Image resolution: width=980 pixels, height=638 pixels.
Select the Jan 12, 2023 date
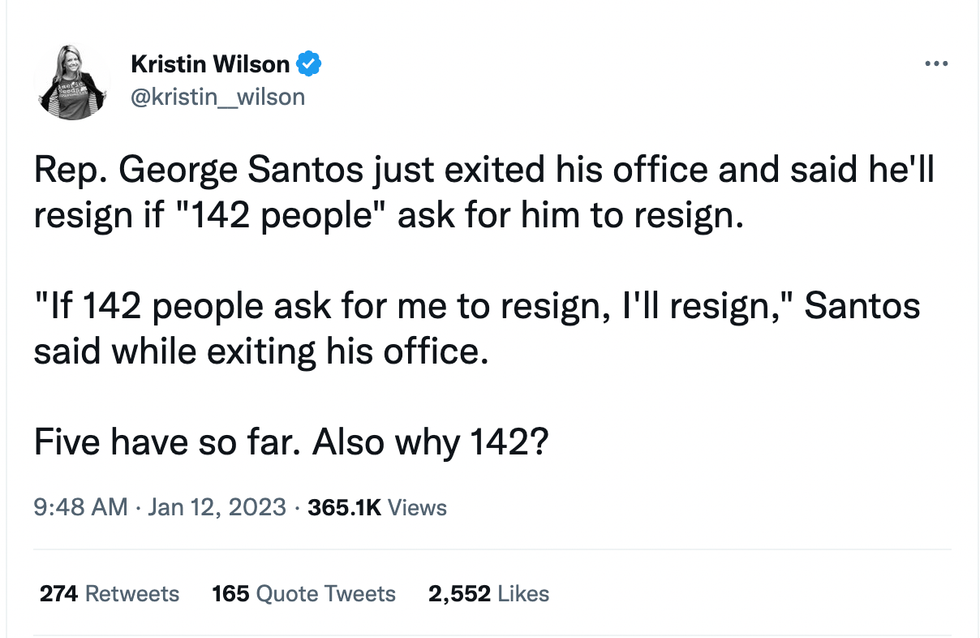pyautogui.click(x=216, y=507)
